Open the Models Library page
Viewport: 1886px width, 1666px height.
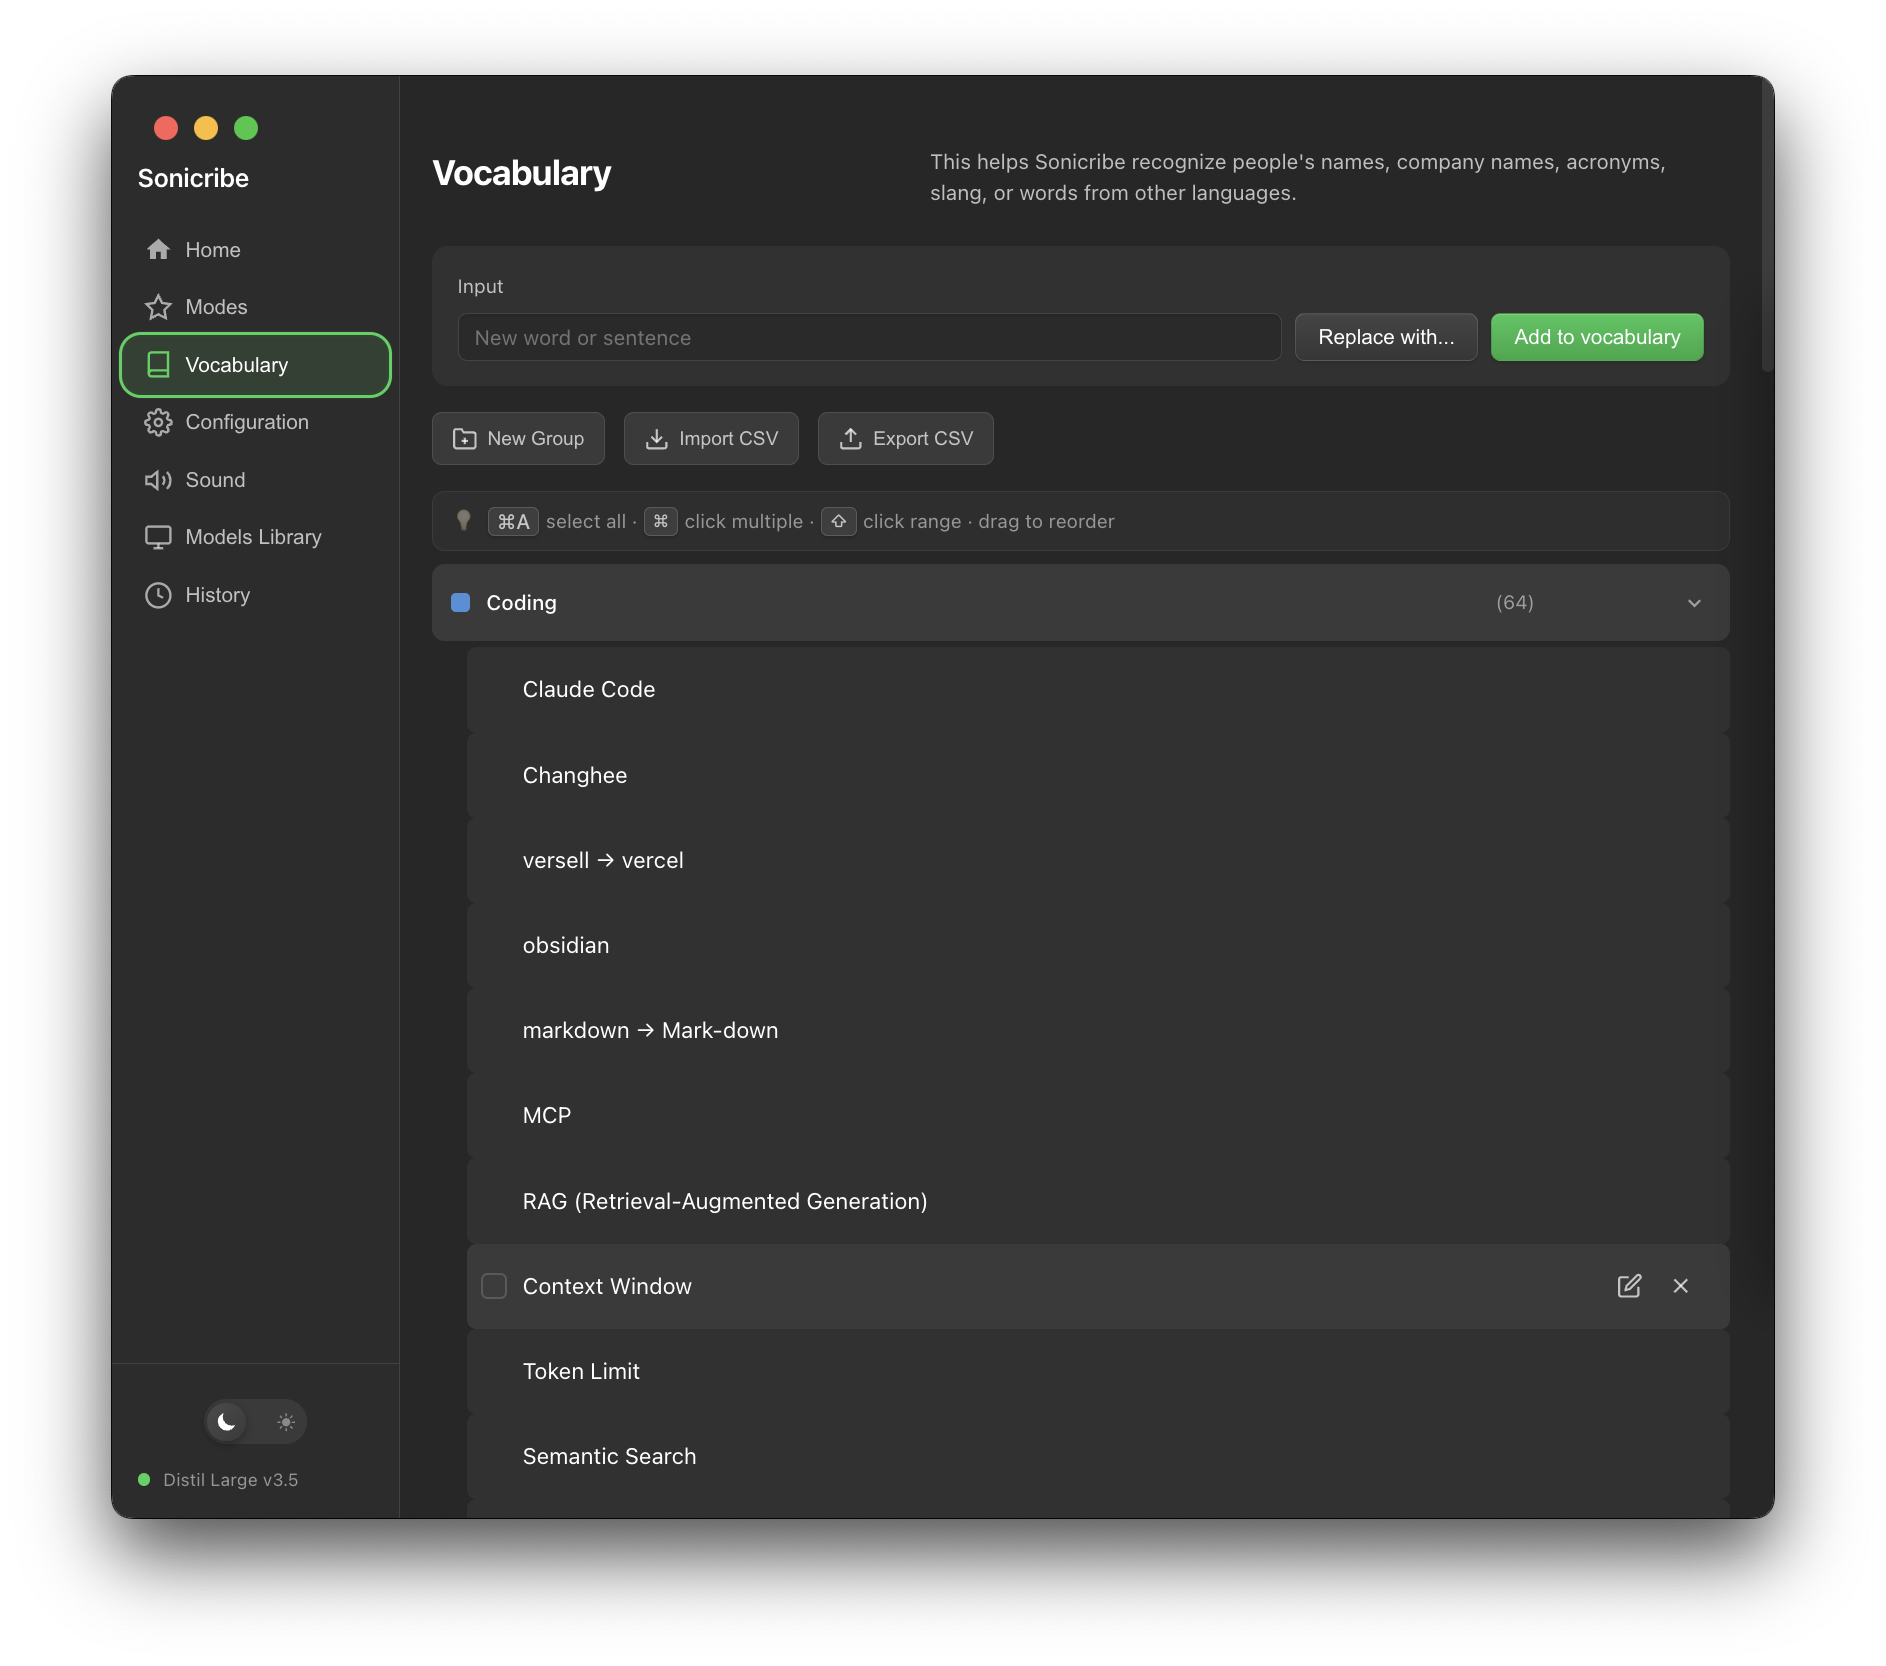256,537
